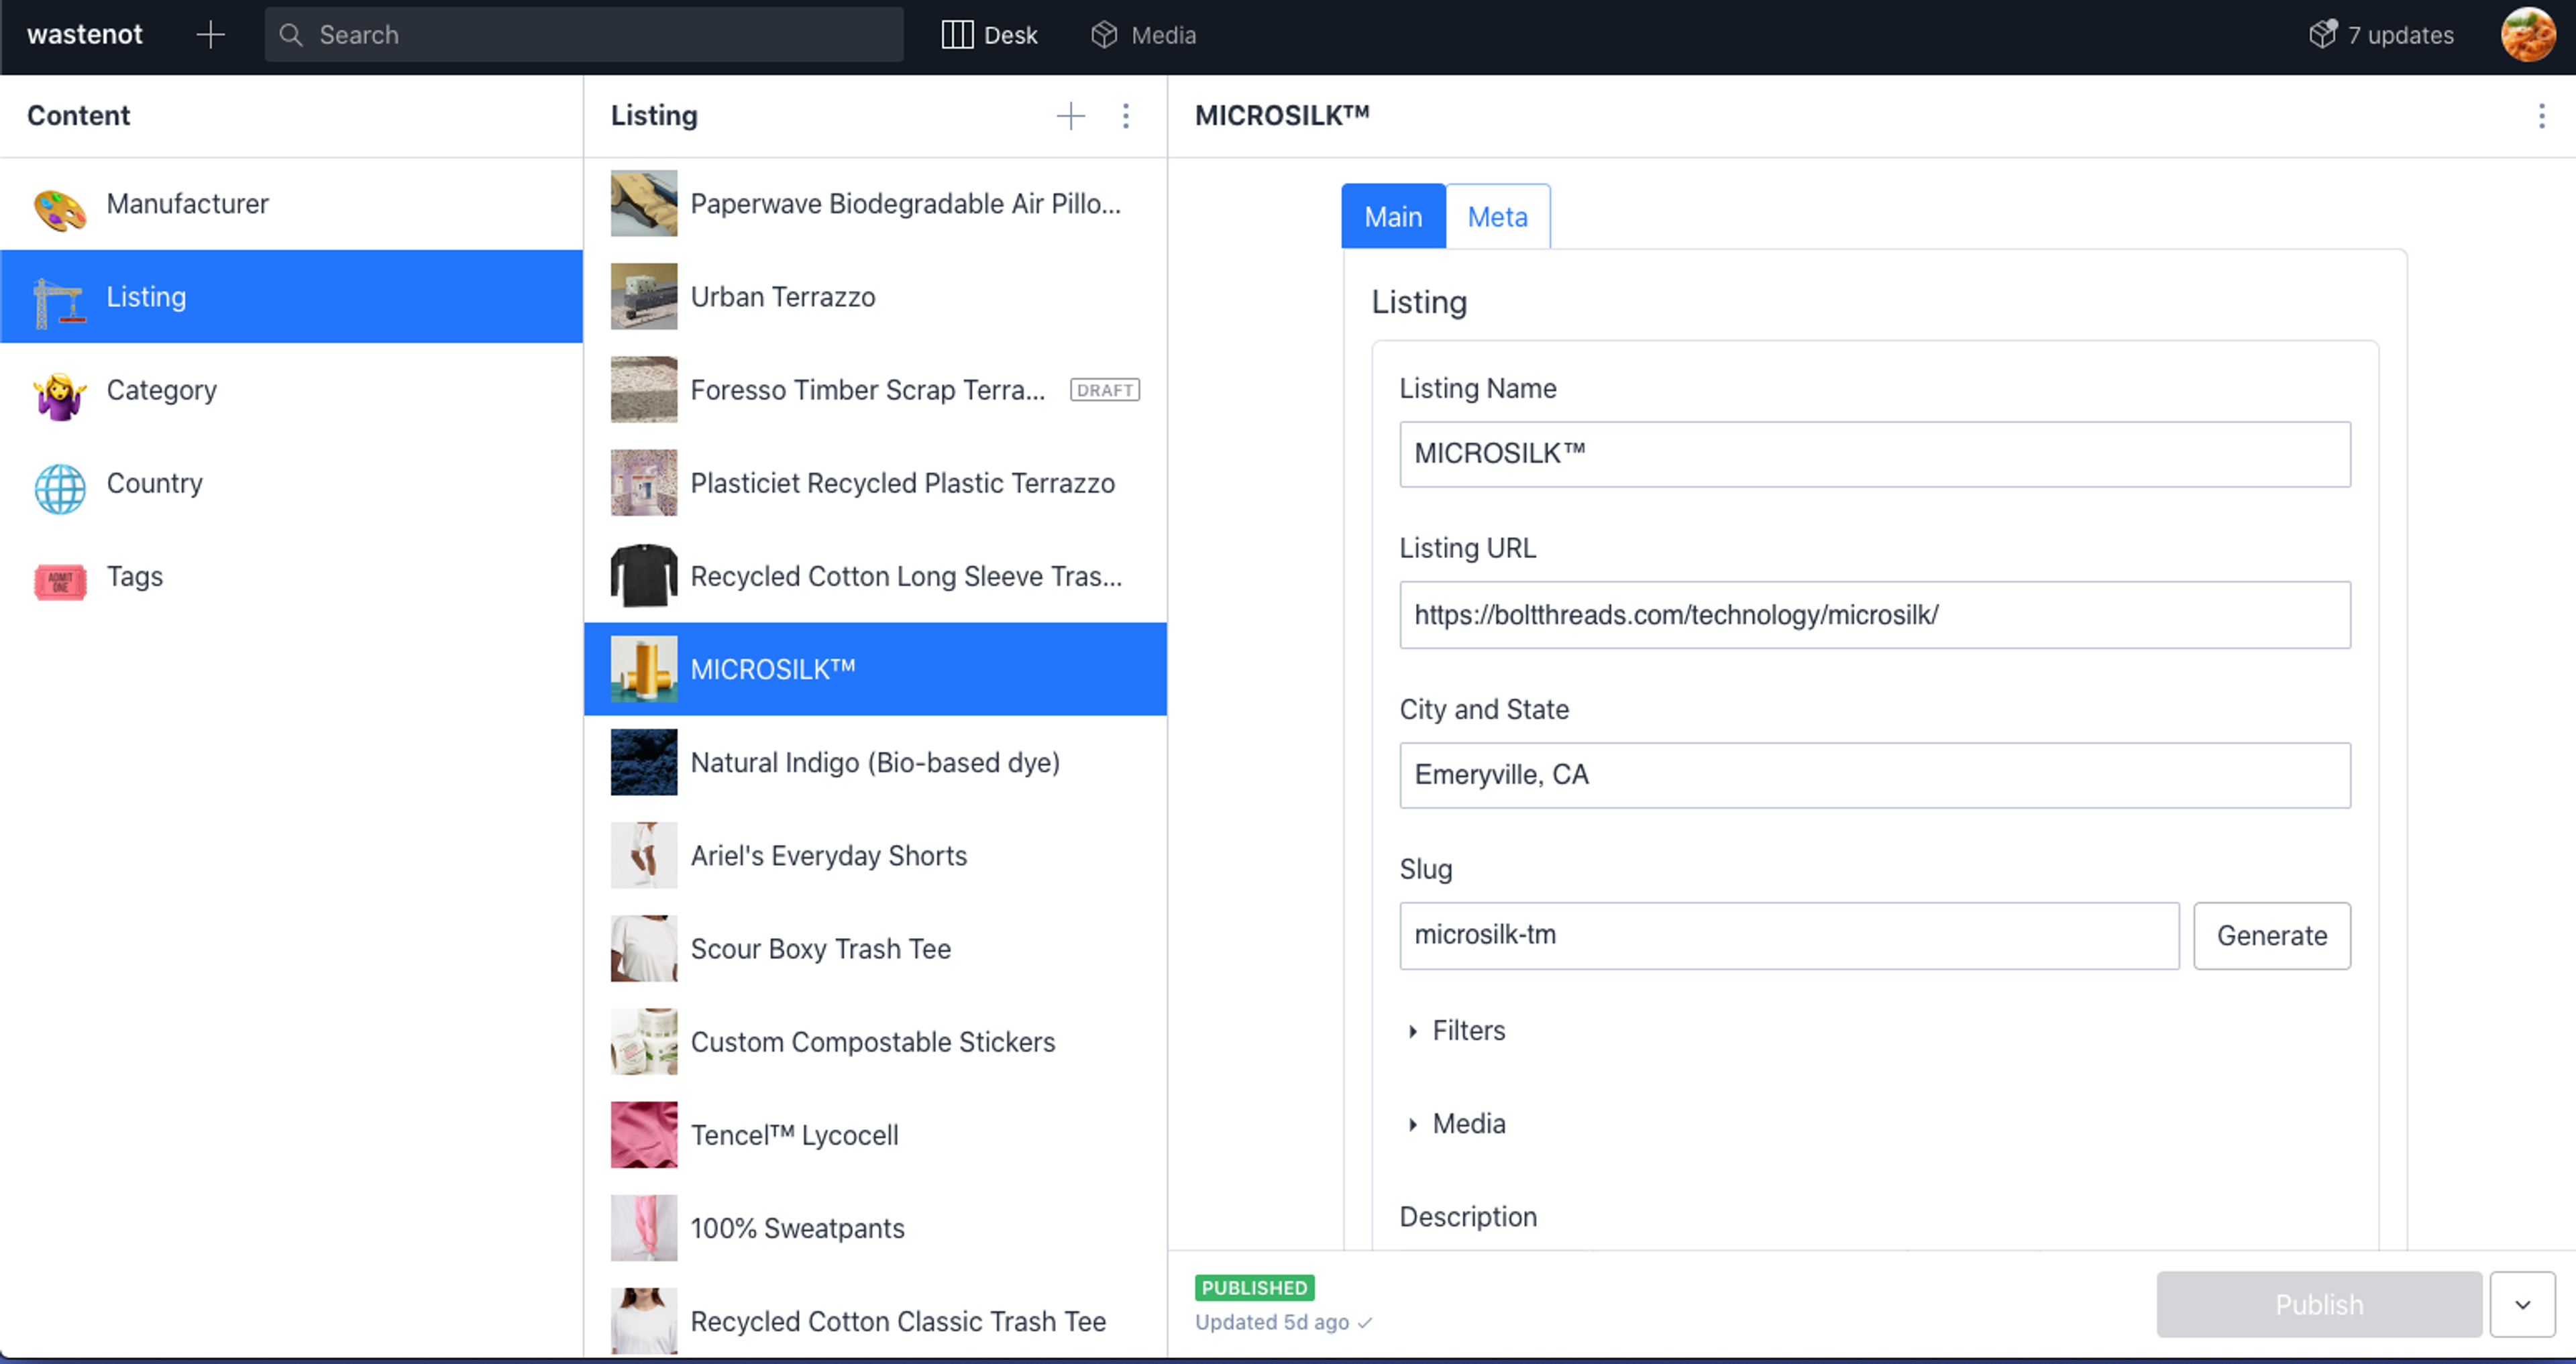The height and width of the screenshot is (1364, 2576).
Task: Focus the Search field
Action: click(x=584, y=35)
